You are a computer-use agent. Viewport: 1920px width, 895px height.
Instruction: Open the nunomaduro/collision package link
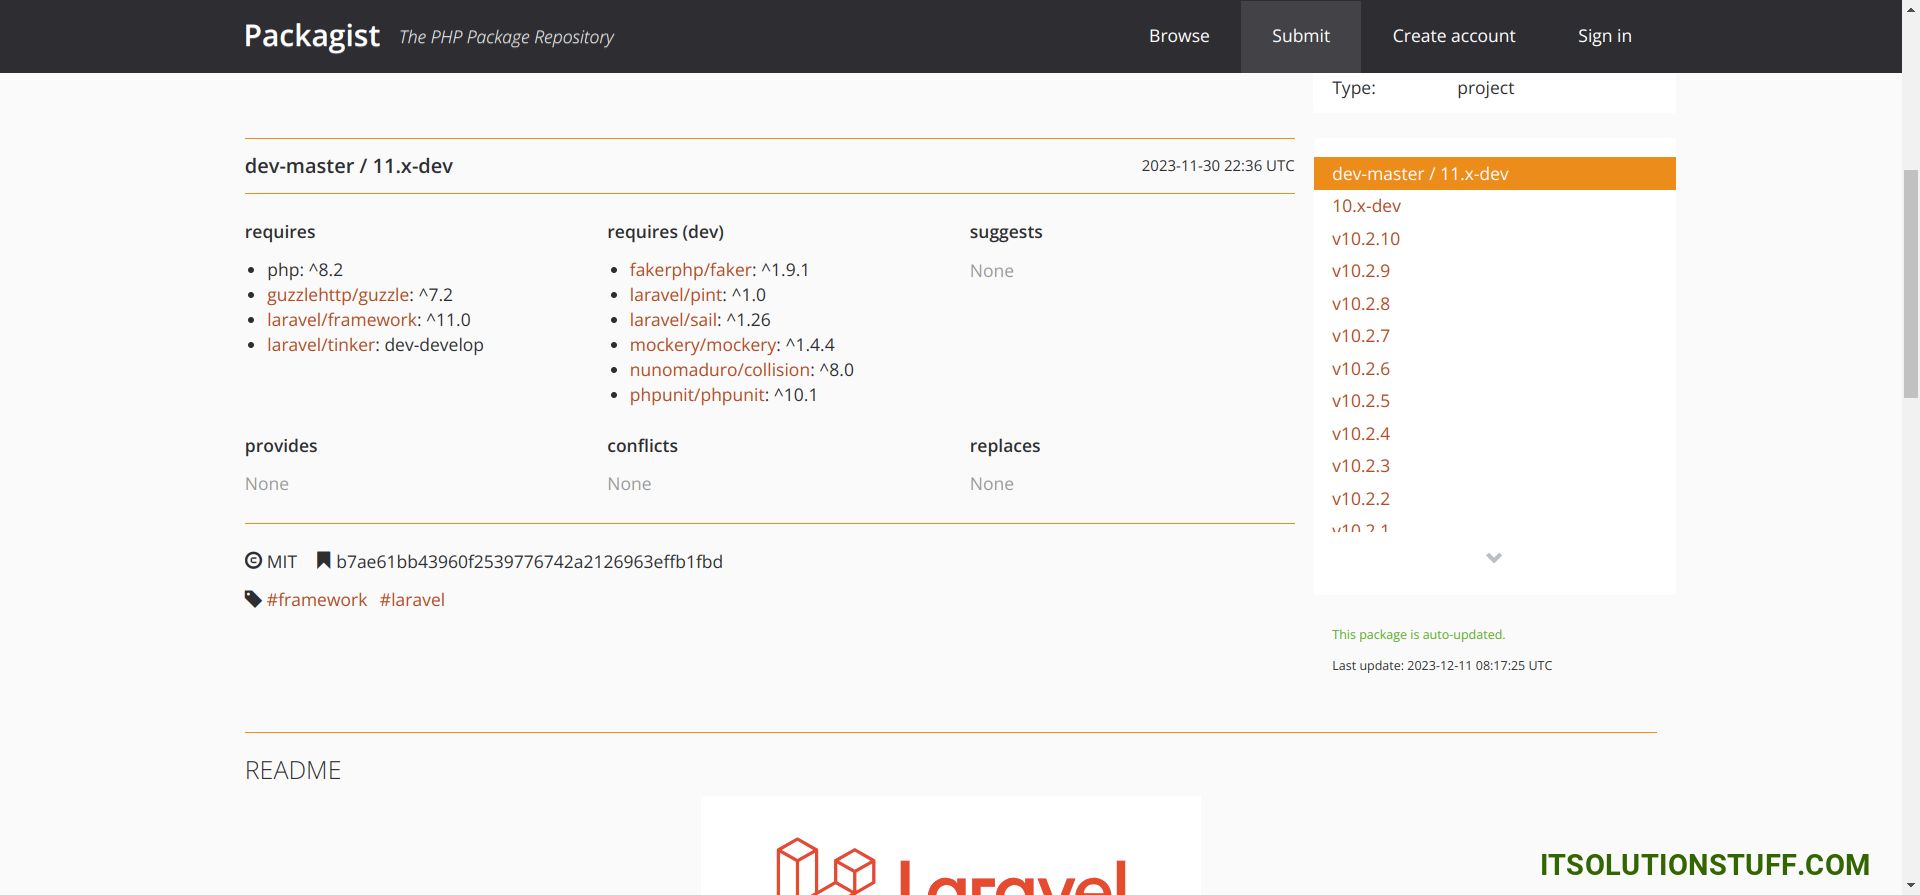[720, 370]
